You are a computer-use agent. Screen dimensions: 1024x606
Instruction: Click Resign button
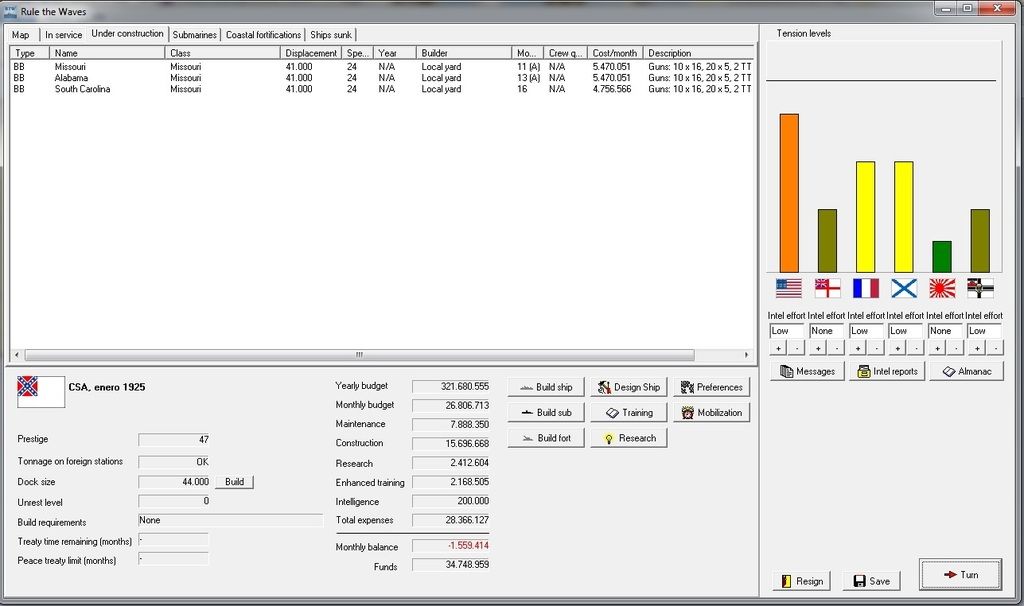pyautogui.click(x=802, y=581)
